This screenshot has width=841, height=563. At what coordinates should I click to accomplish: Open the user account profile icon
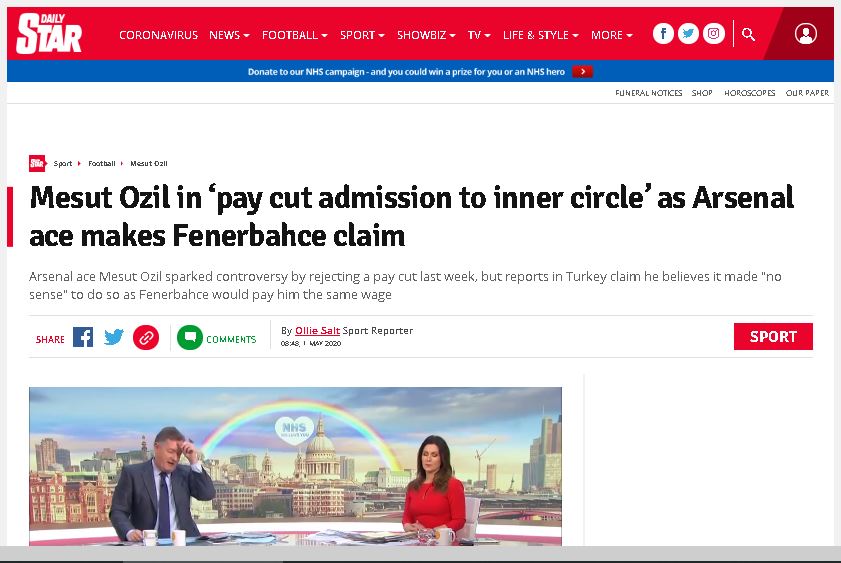click(806, 33)
